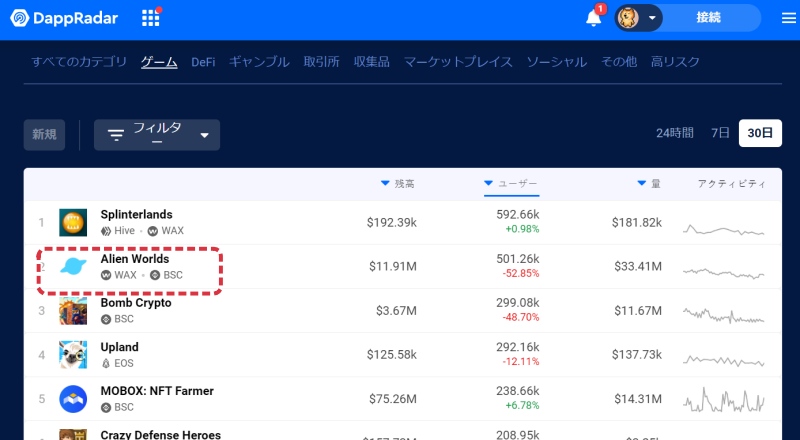Expand the account dropdown arrow
800x440 pixels.
pyautogui.click(x=652, y=18)
